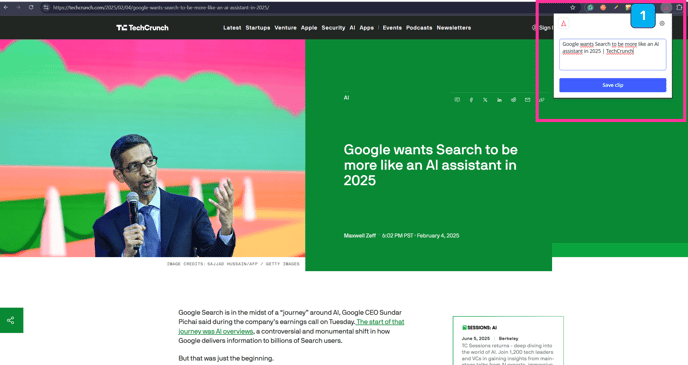Click the TechCrunch logo
Viewport: 688px width, 365px height.
(142, 28)
